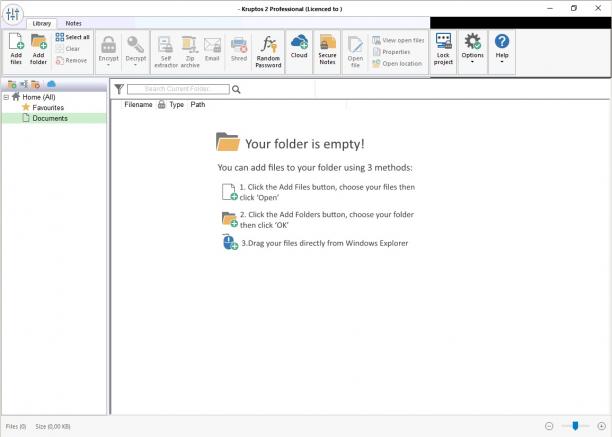This screenshot has width=612, height=437.
Task: Click the rename icon in sidebar toolbar
Action: pyautogui.click(x=24, y=84)
